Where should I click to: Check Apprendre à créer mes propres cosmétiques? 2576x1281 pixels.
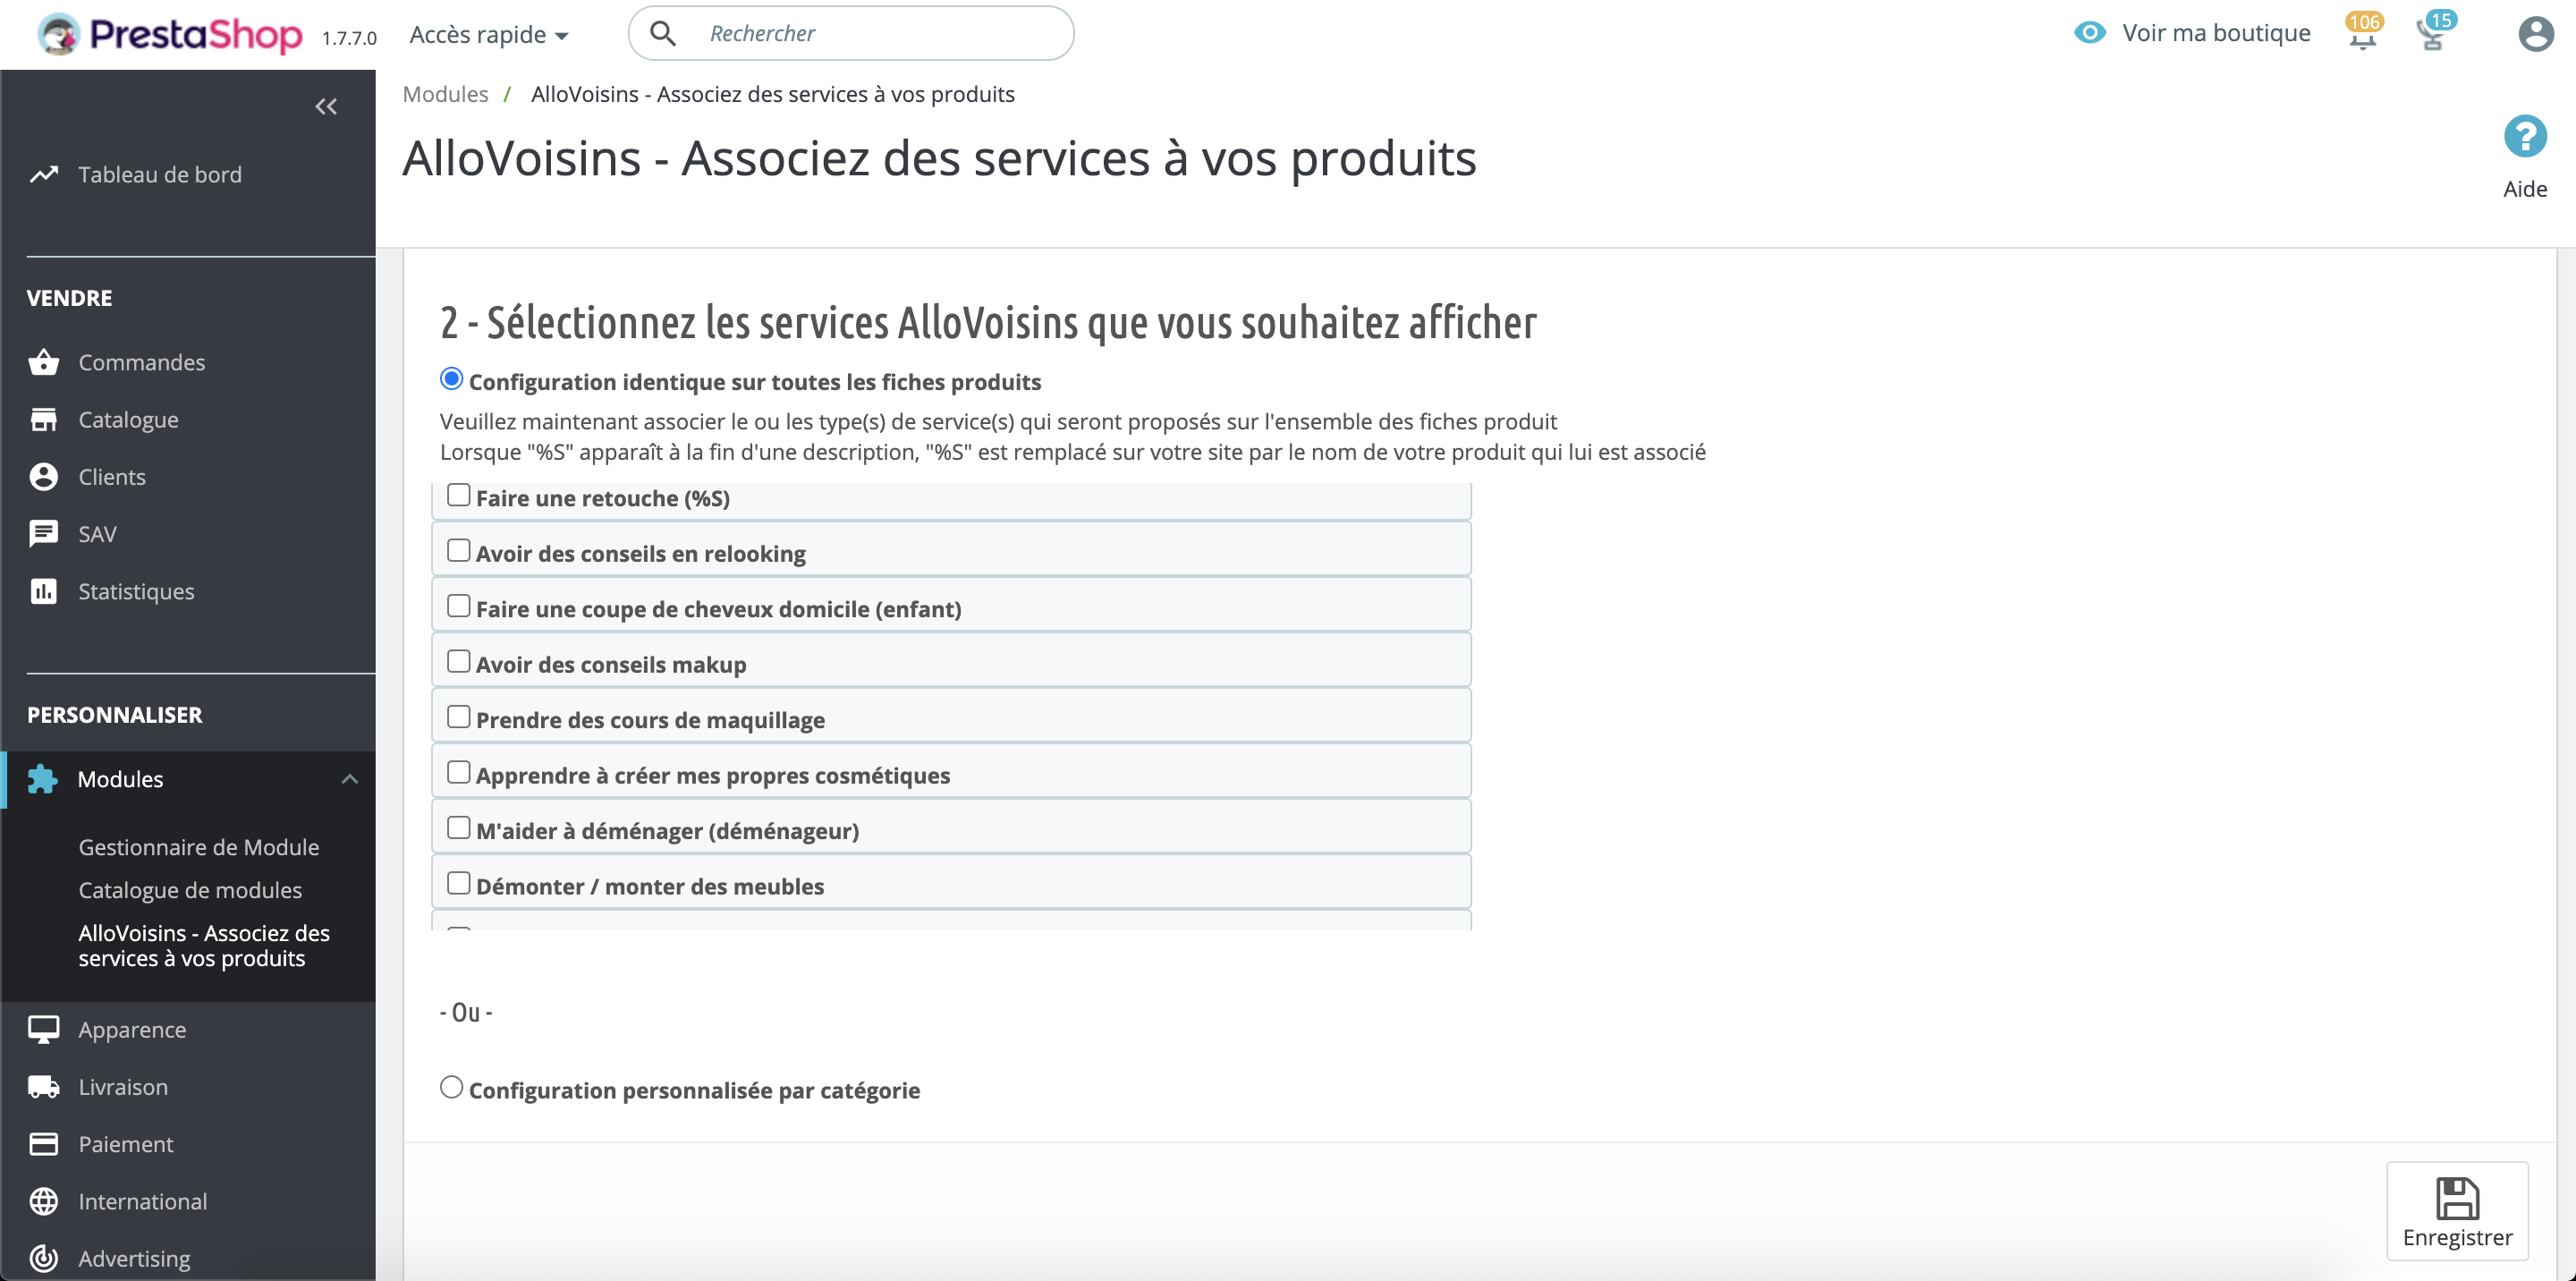point(458,772)
